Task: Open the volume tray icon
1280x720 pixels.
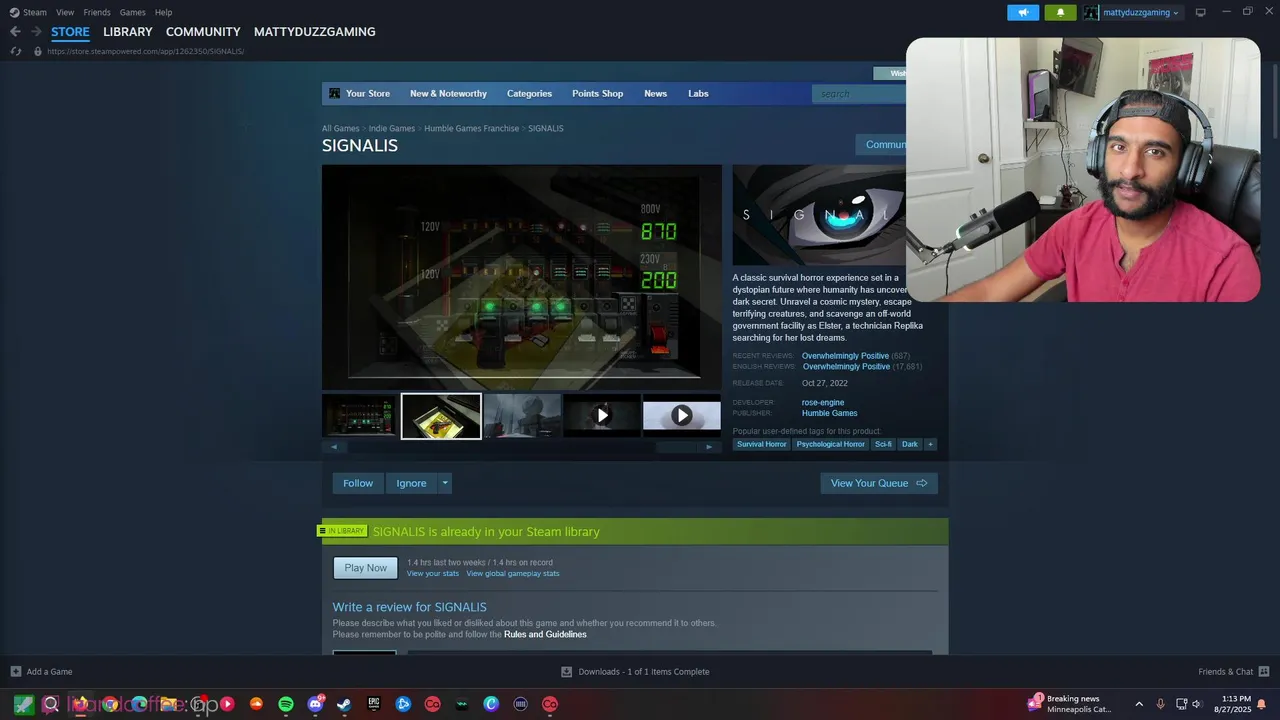Action: point(1197,704)
